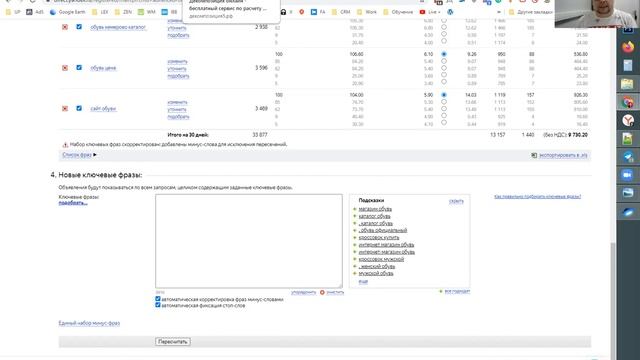Uncheck the 'обувь цена' phrase checkbox

(79, 67)
